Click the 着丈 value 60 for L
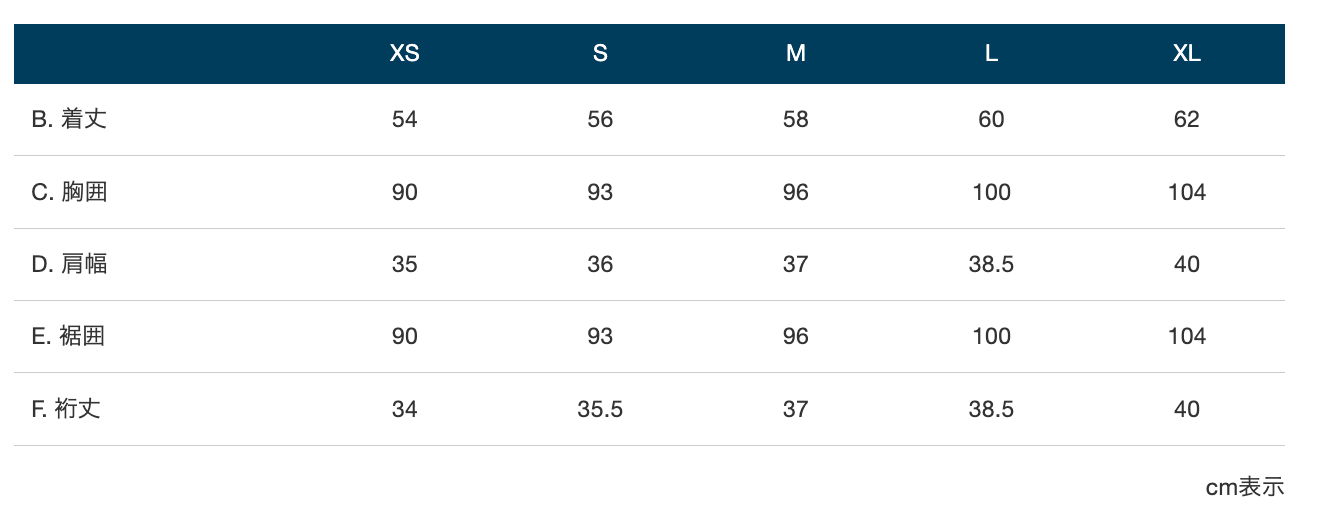 pos(991,120)
